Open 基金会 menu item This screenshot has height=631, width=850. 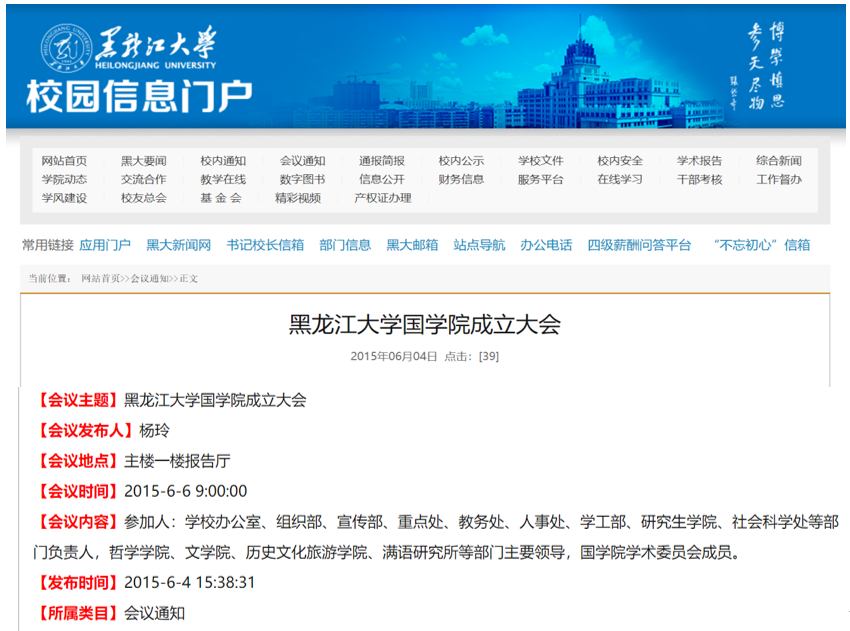(x=221, y=198)
